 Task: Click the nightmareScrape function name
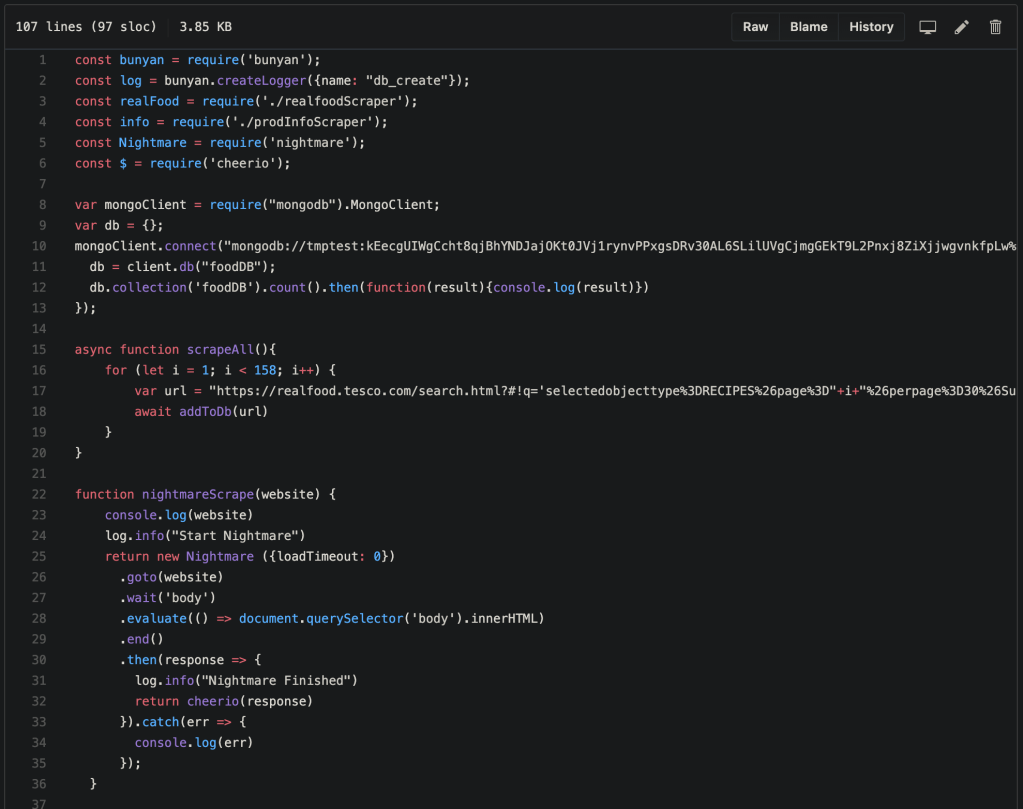(x=198, y=494)
